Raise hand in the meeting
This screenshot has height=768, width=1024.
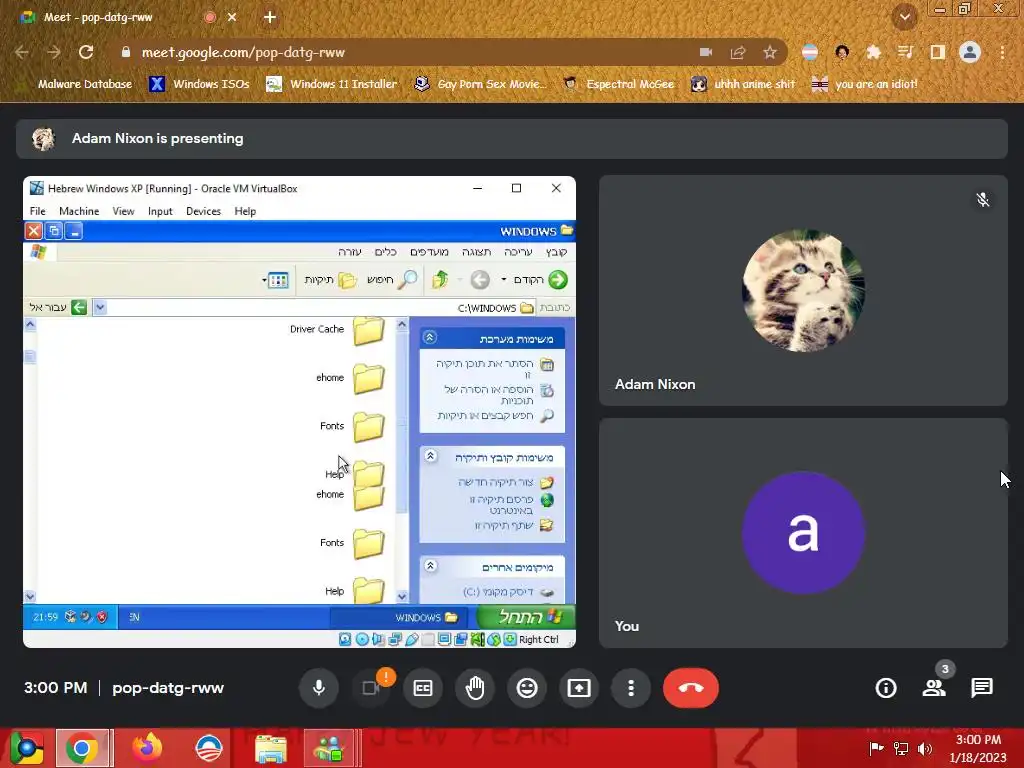tap(475, 688)
